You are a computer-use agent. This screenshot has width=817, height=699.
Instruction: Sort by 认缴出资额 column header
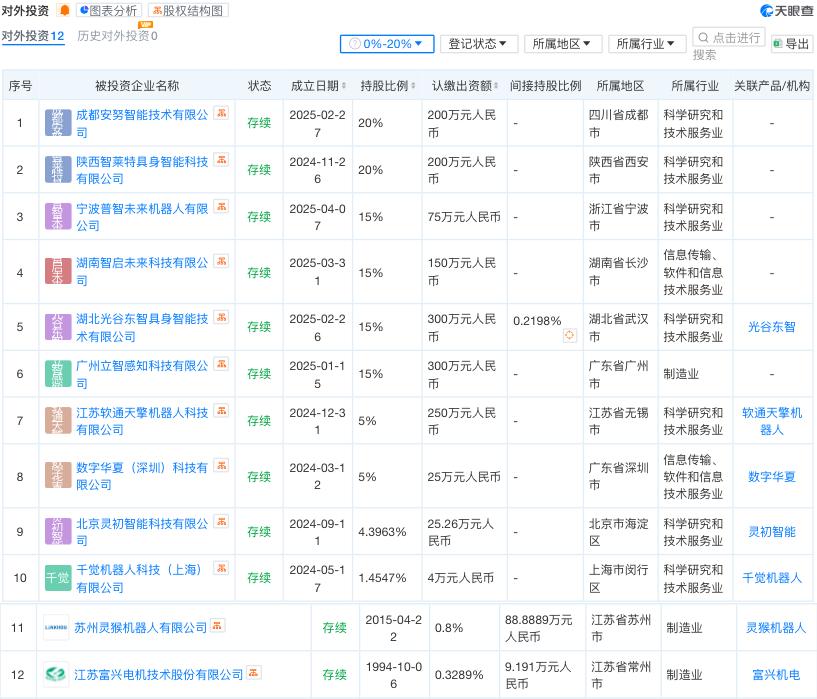point(466,86)
